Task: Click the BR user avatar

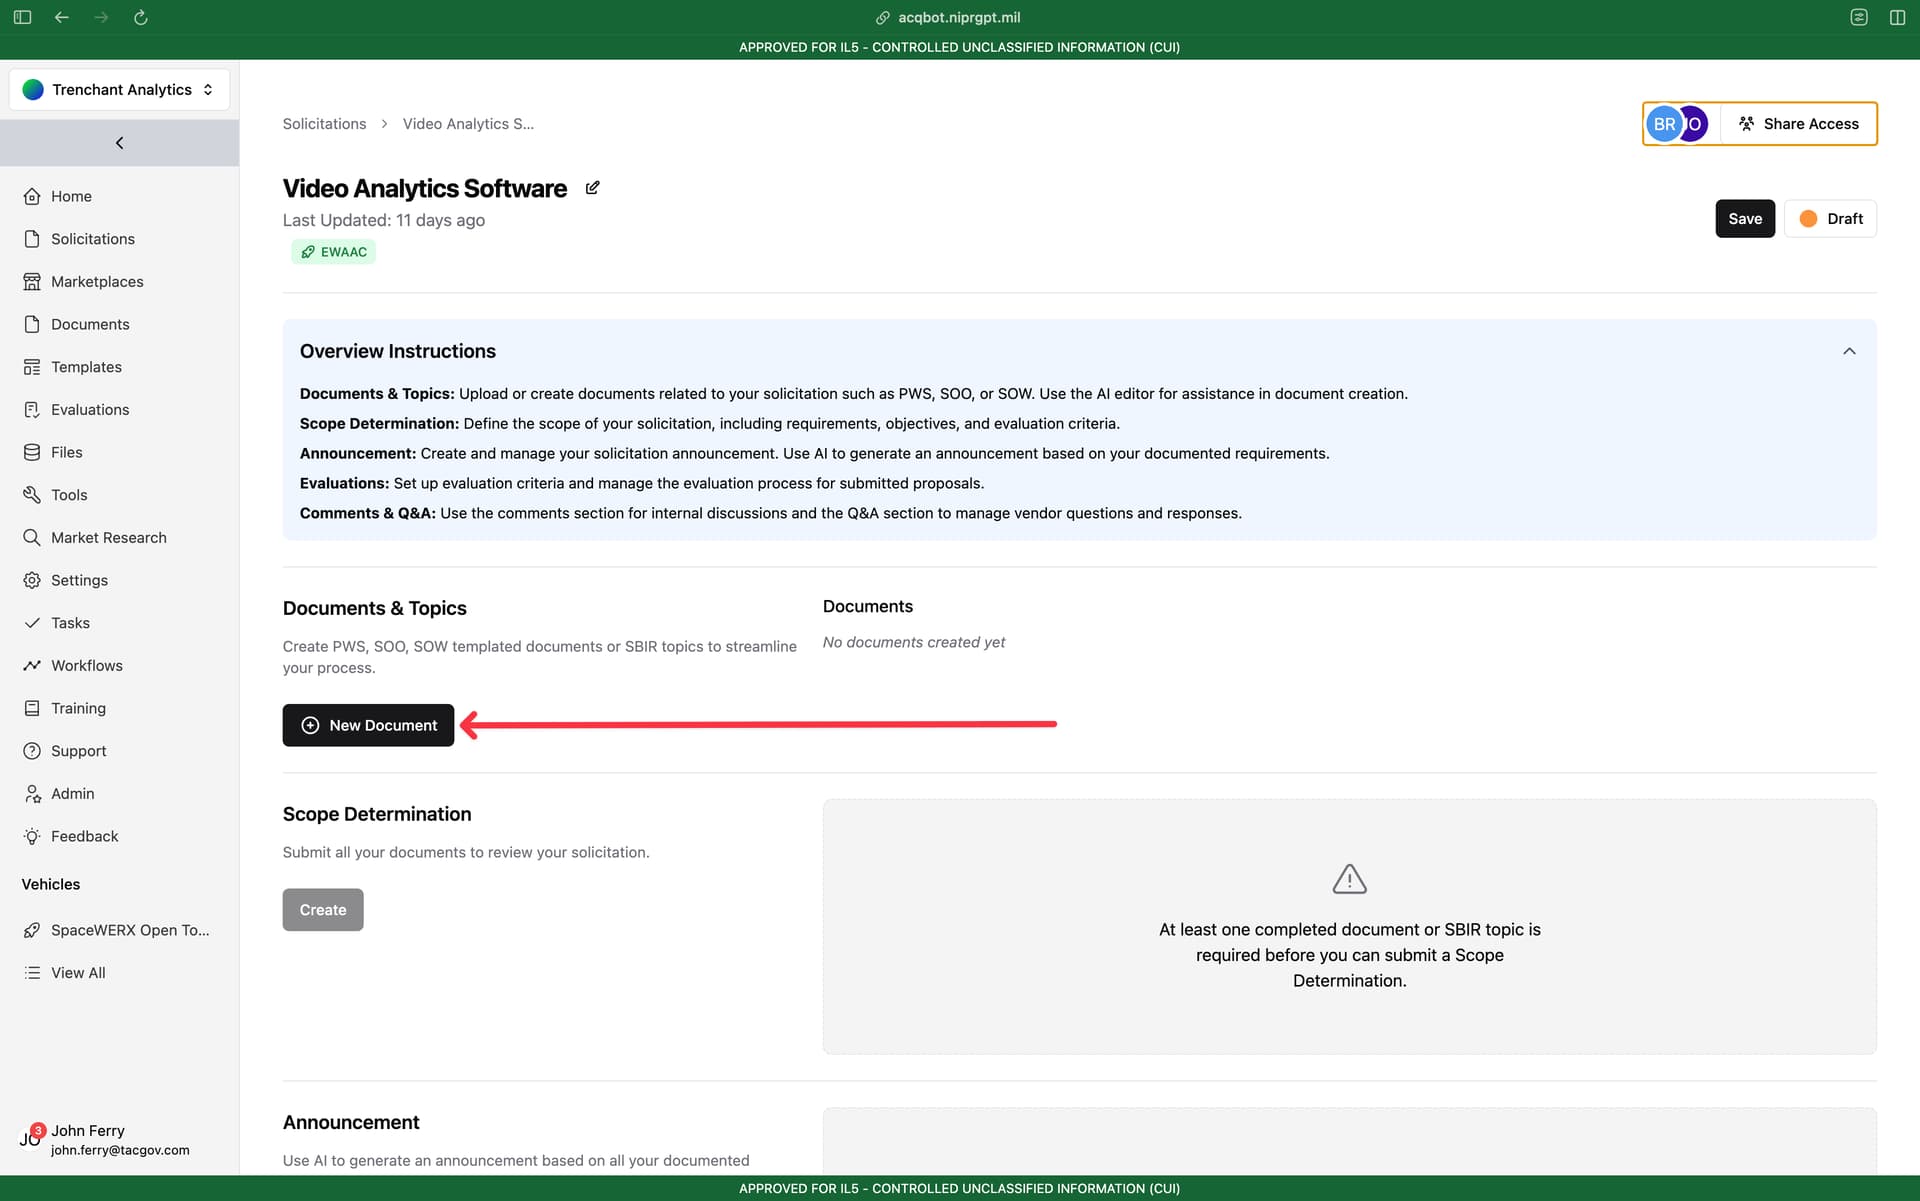Action: click(x=1664, y=124)
